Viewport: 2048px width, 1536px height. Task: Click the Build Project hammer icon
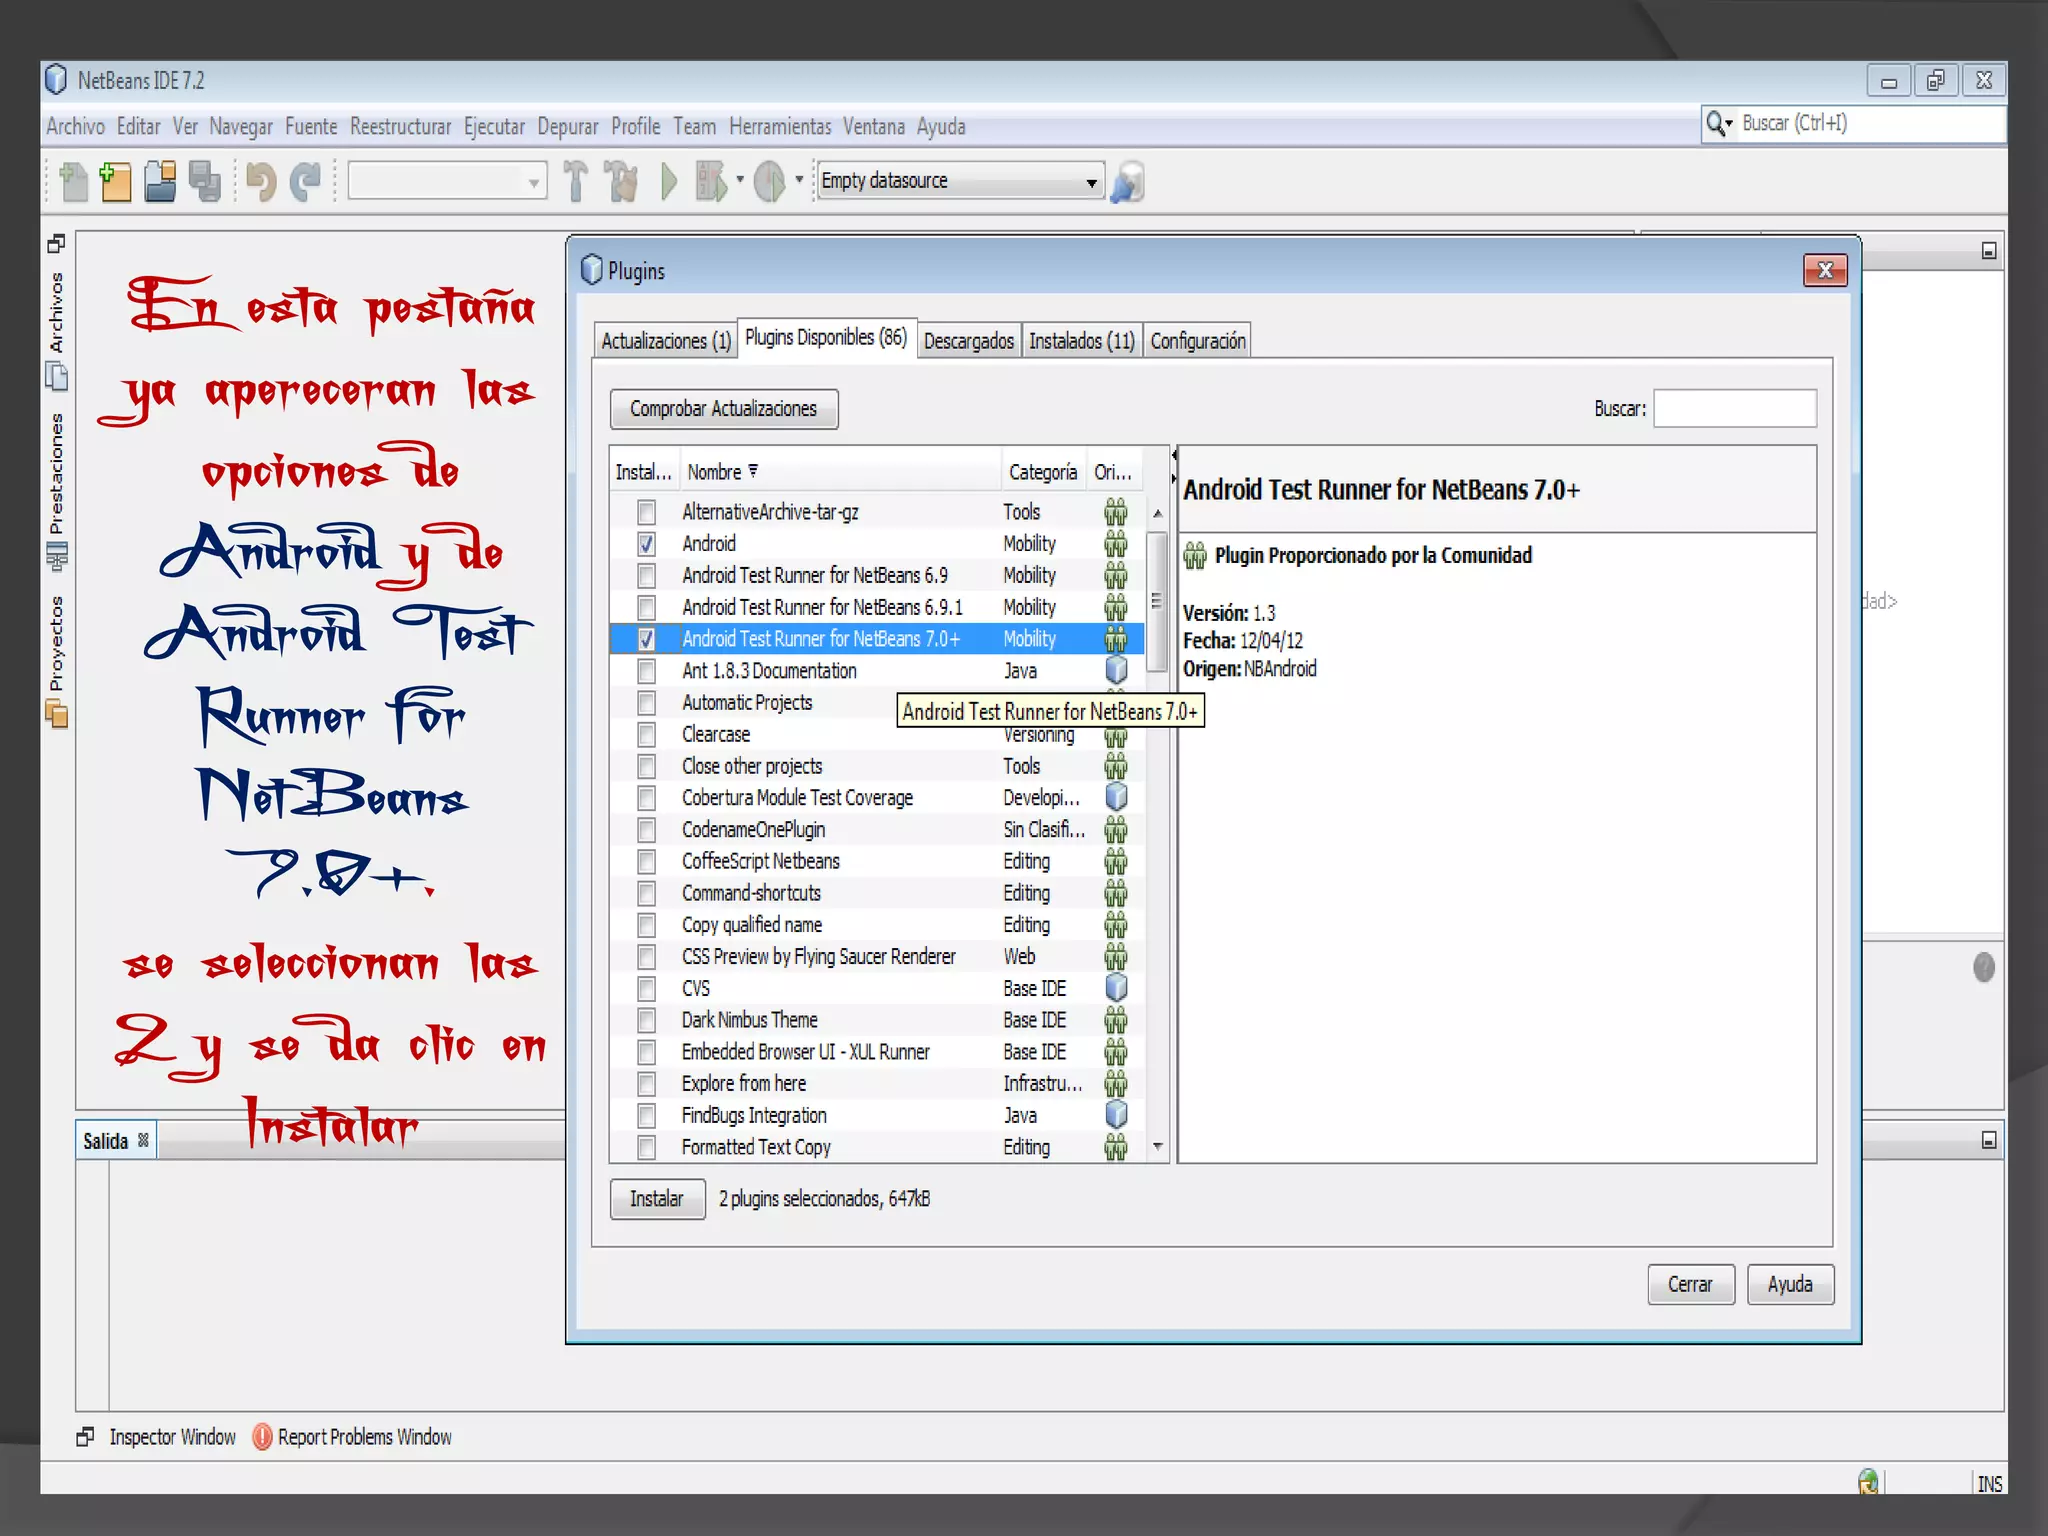(576, 182)
